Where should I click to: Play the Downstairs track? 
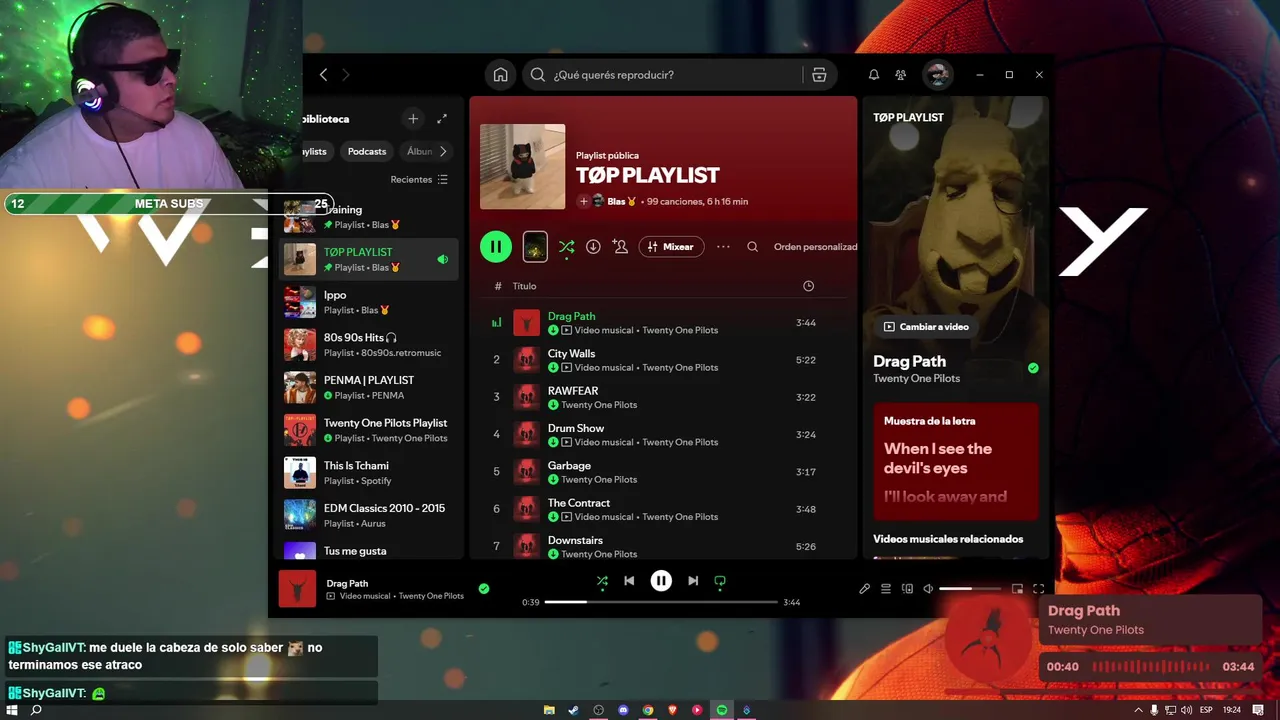[663, 546]
